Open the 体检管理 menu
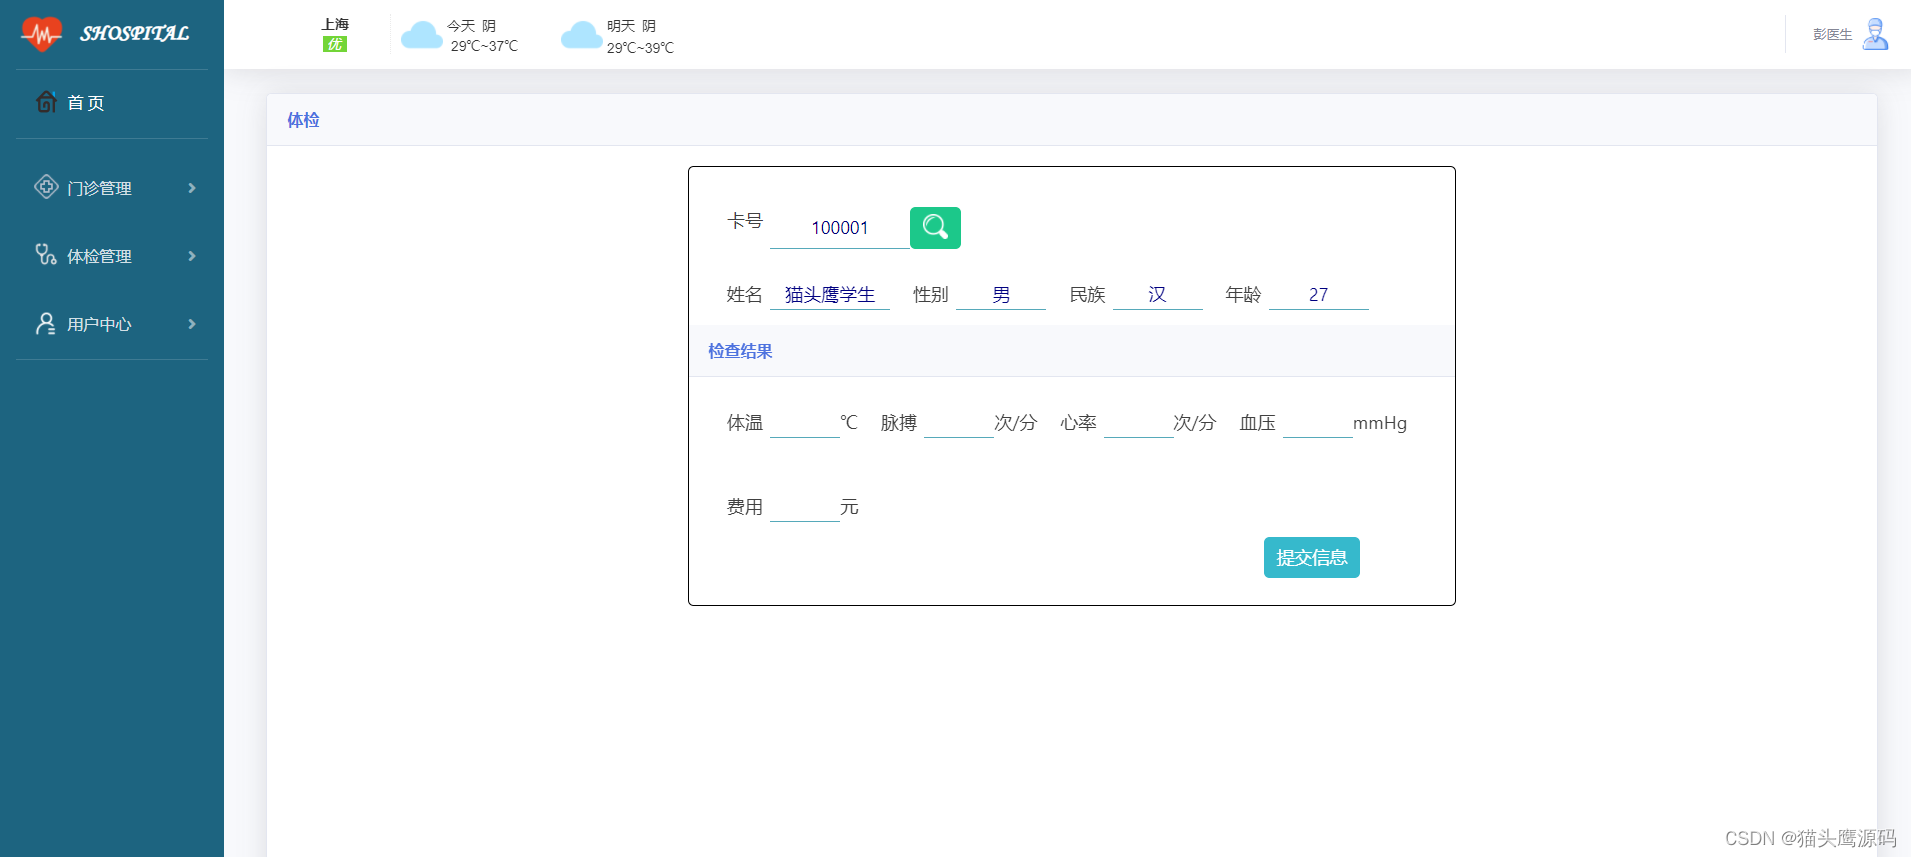1911x857 pixels. pos(112,256)
